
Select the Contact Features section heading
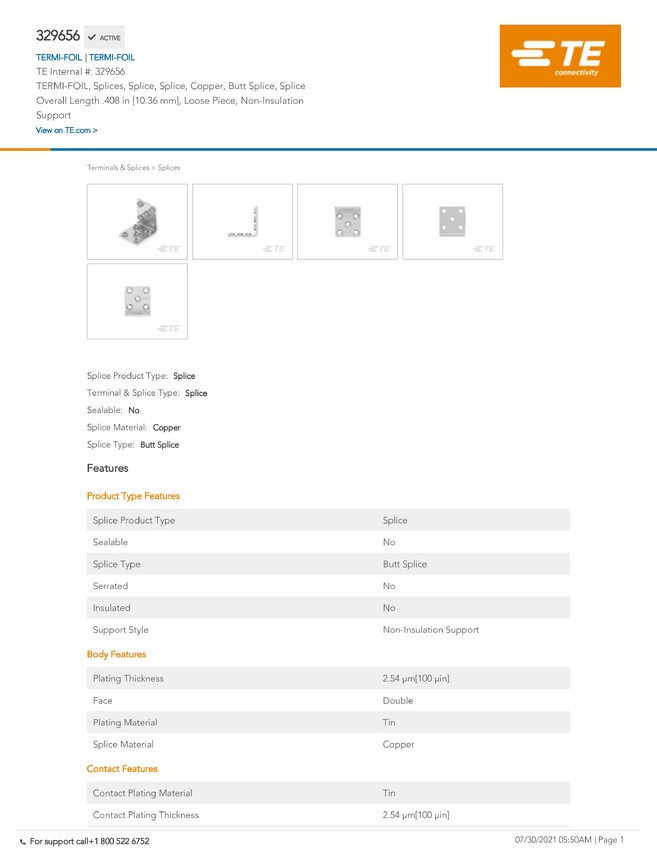[x=122, y=769]
